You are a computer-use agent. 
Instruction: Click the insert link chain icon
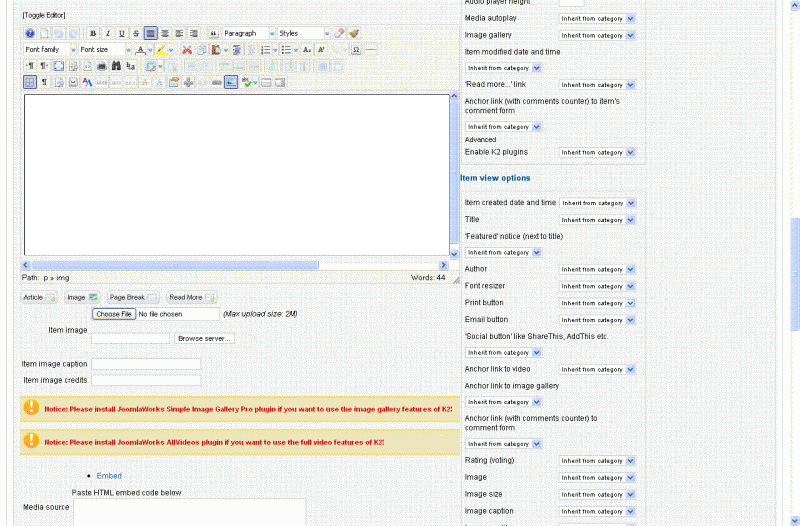(217, 82)
